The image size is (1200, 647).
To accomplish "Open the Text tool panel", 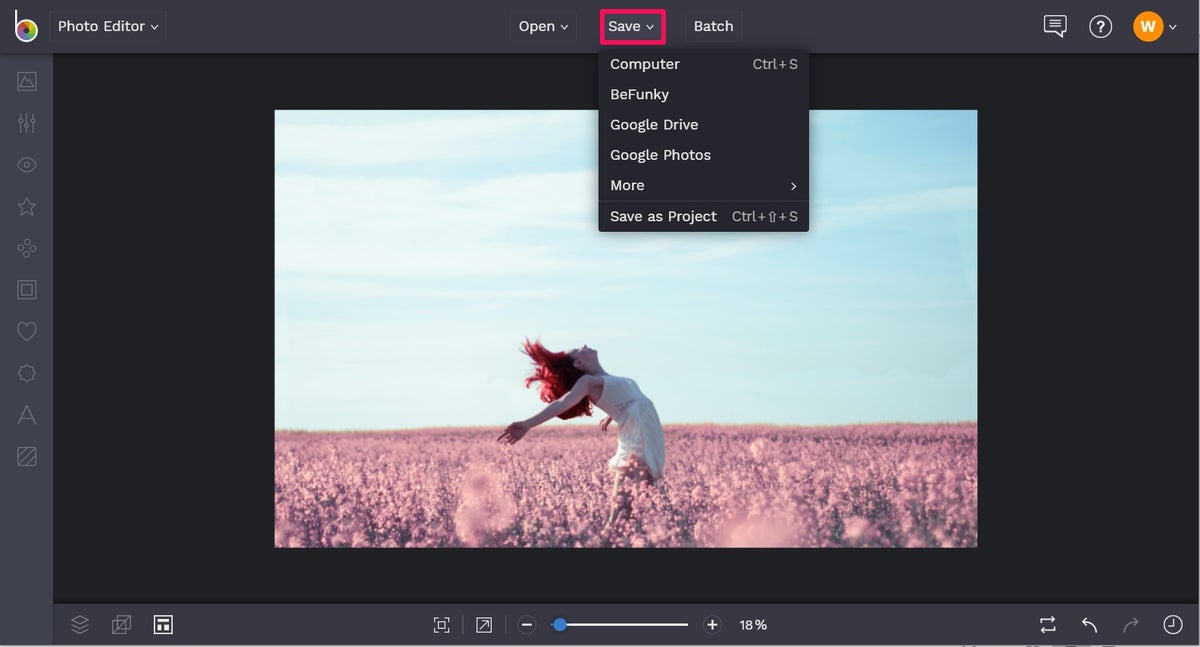I will coord(26,415).
